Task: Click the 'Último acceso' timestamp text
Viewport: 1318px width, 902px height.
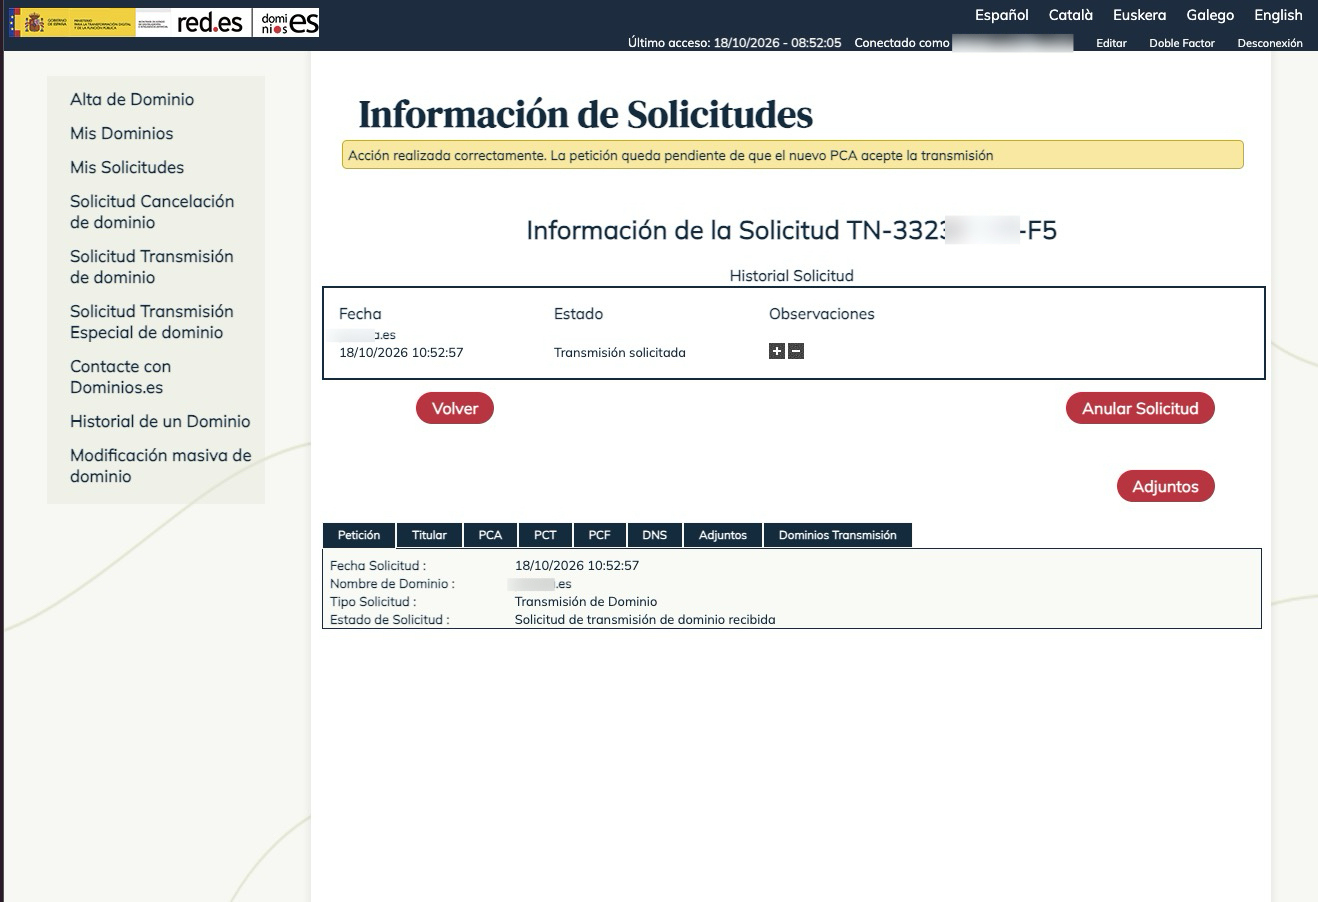Action: point(735,43)
